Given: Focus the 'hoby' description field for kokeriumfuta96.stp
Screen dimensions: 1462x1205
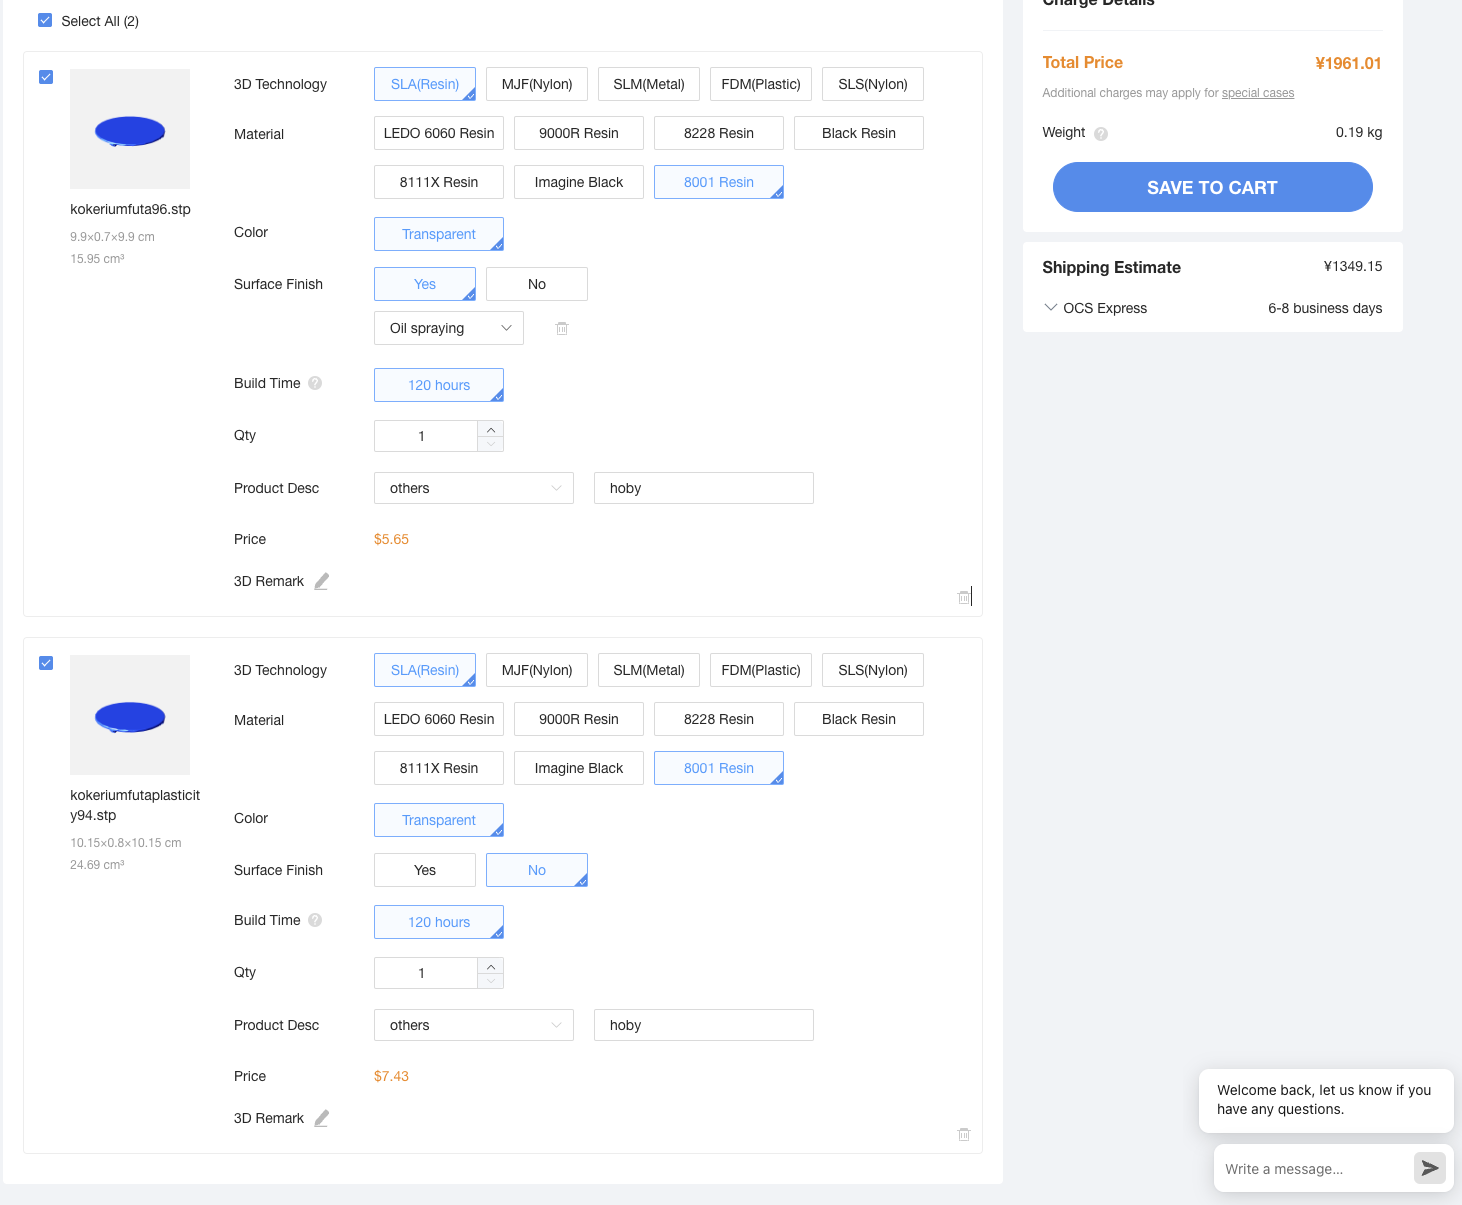Looking at the screenshot, I should (x=704, y=488).
